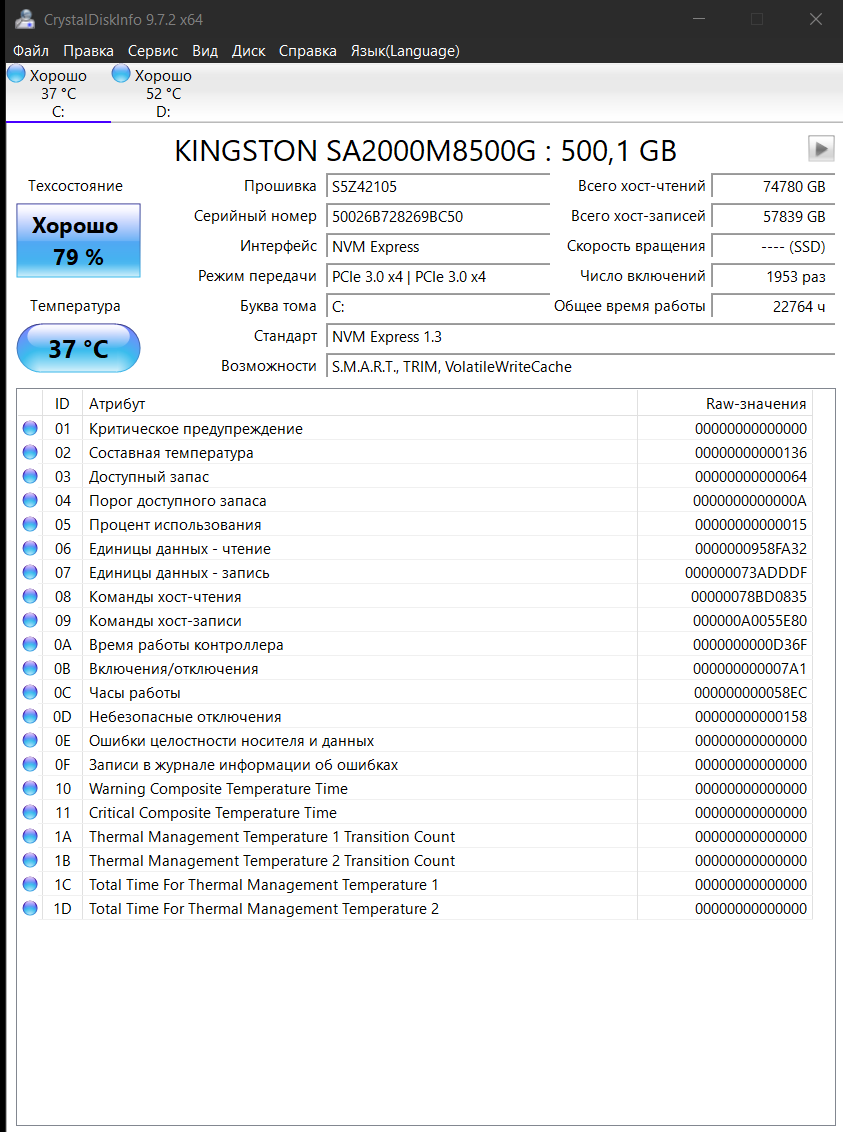The image size is (843, 1132).
Task: Open the Диск menu
Action: coord(248,51)
